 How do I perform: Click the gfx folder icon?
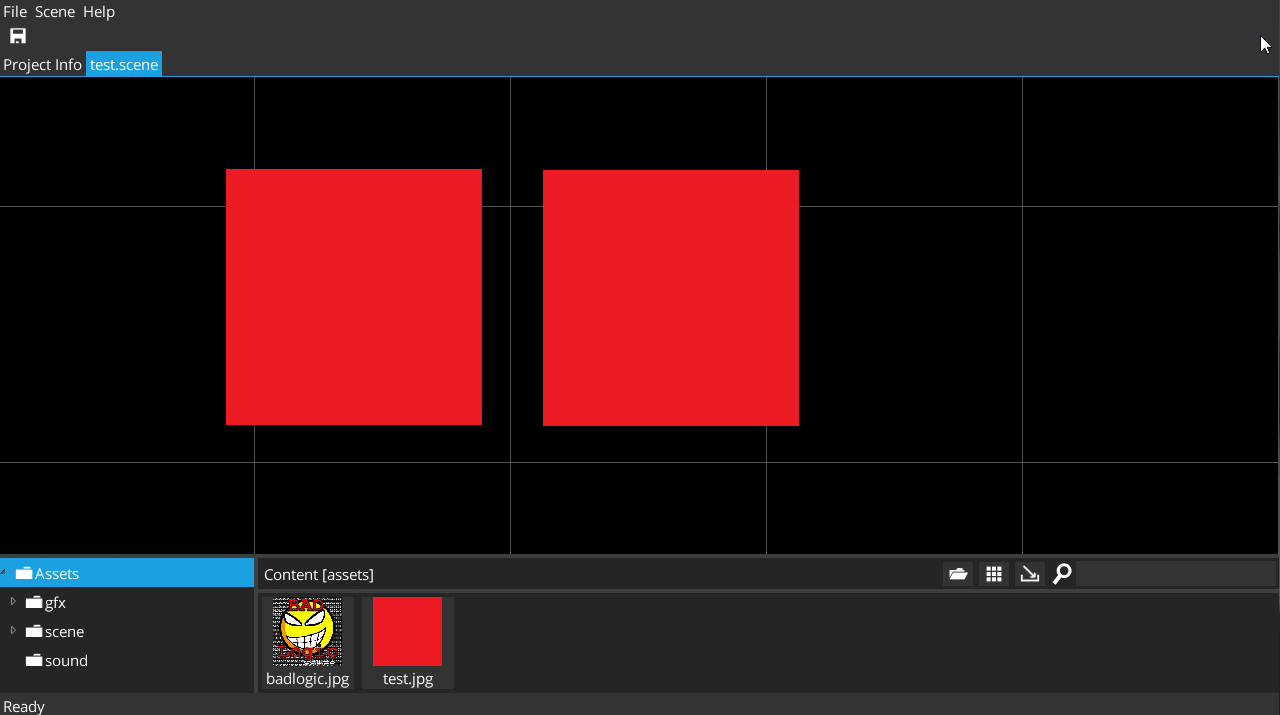click(34, 602)
